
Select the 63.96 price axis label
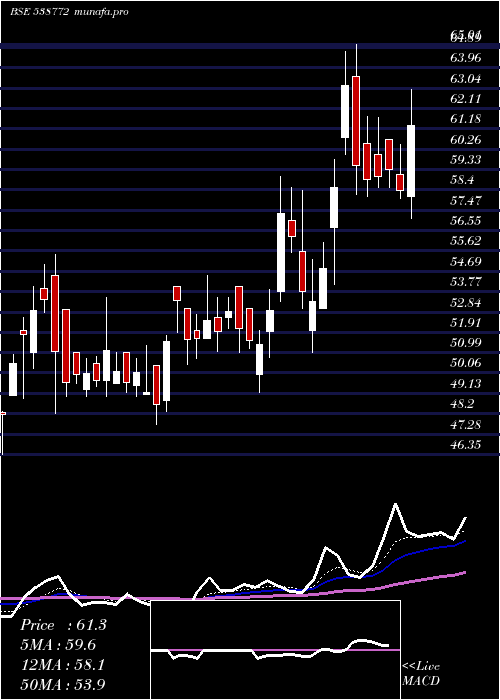click(x=466, y=58)
